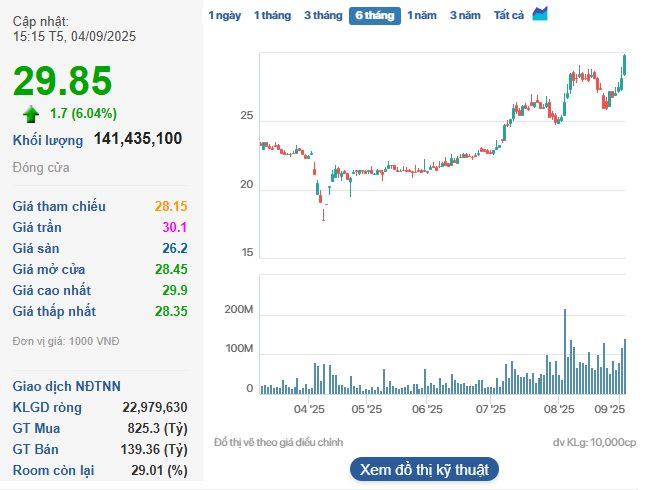Switch to the 1 tháng range
This screenshot has height=490, width=649.
click(x=271, y=15)
